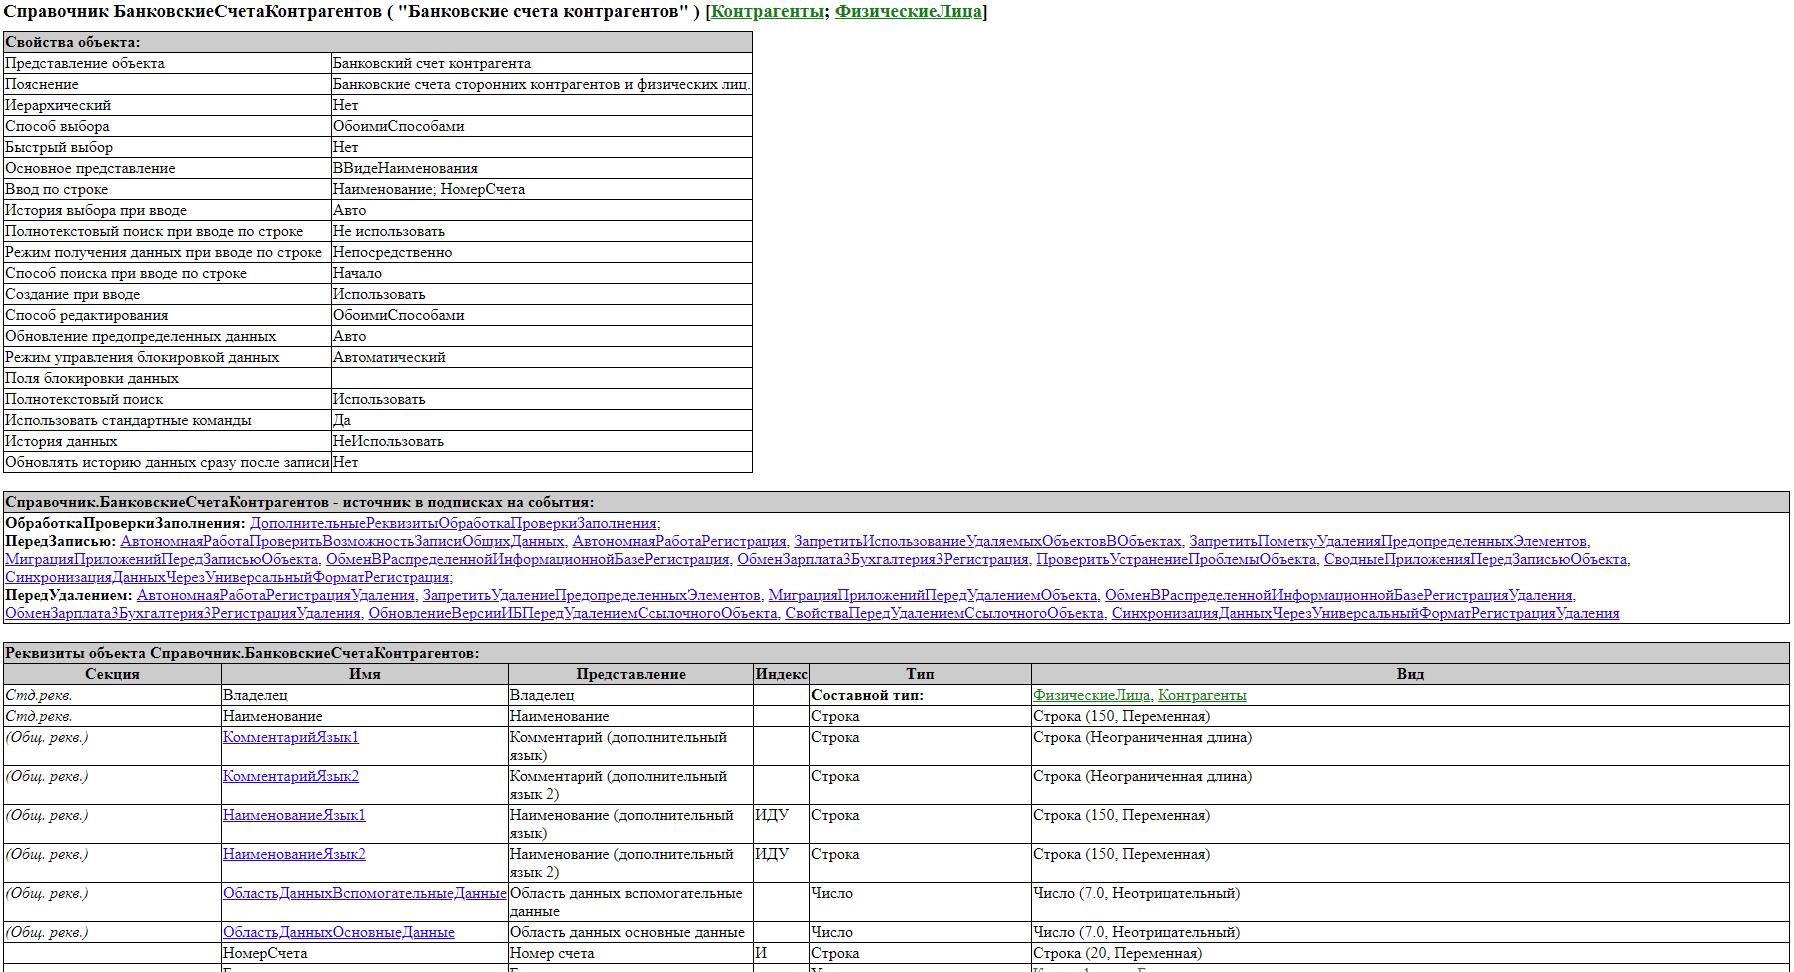The image size is (1794, 972).
Task: Open the КомментарийЯзык2 attribute link
Action: click(291, 776)
